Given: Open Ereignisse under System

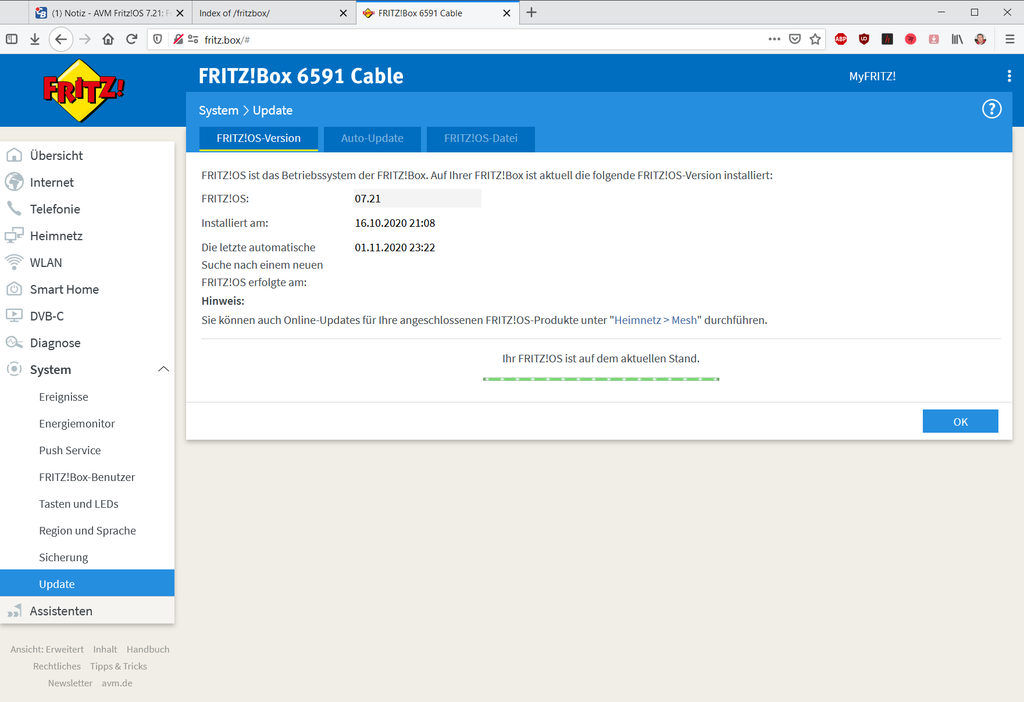Looking at the screenshot, I should [63, 397].
